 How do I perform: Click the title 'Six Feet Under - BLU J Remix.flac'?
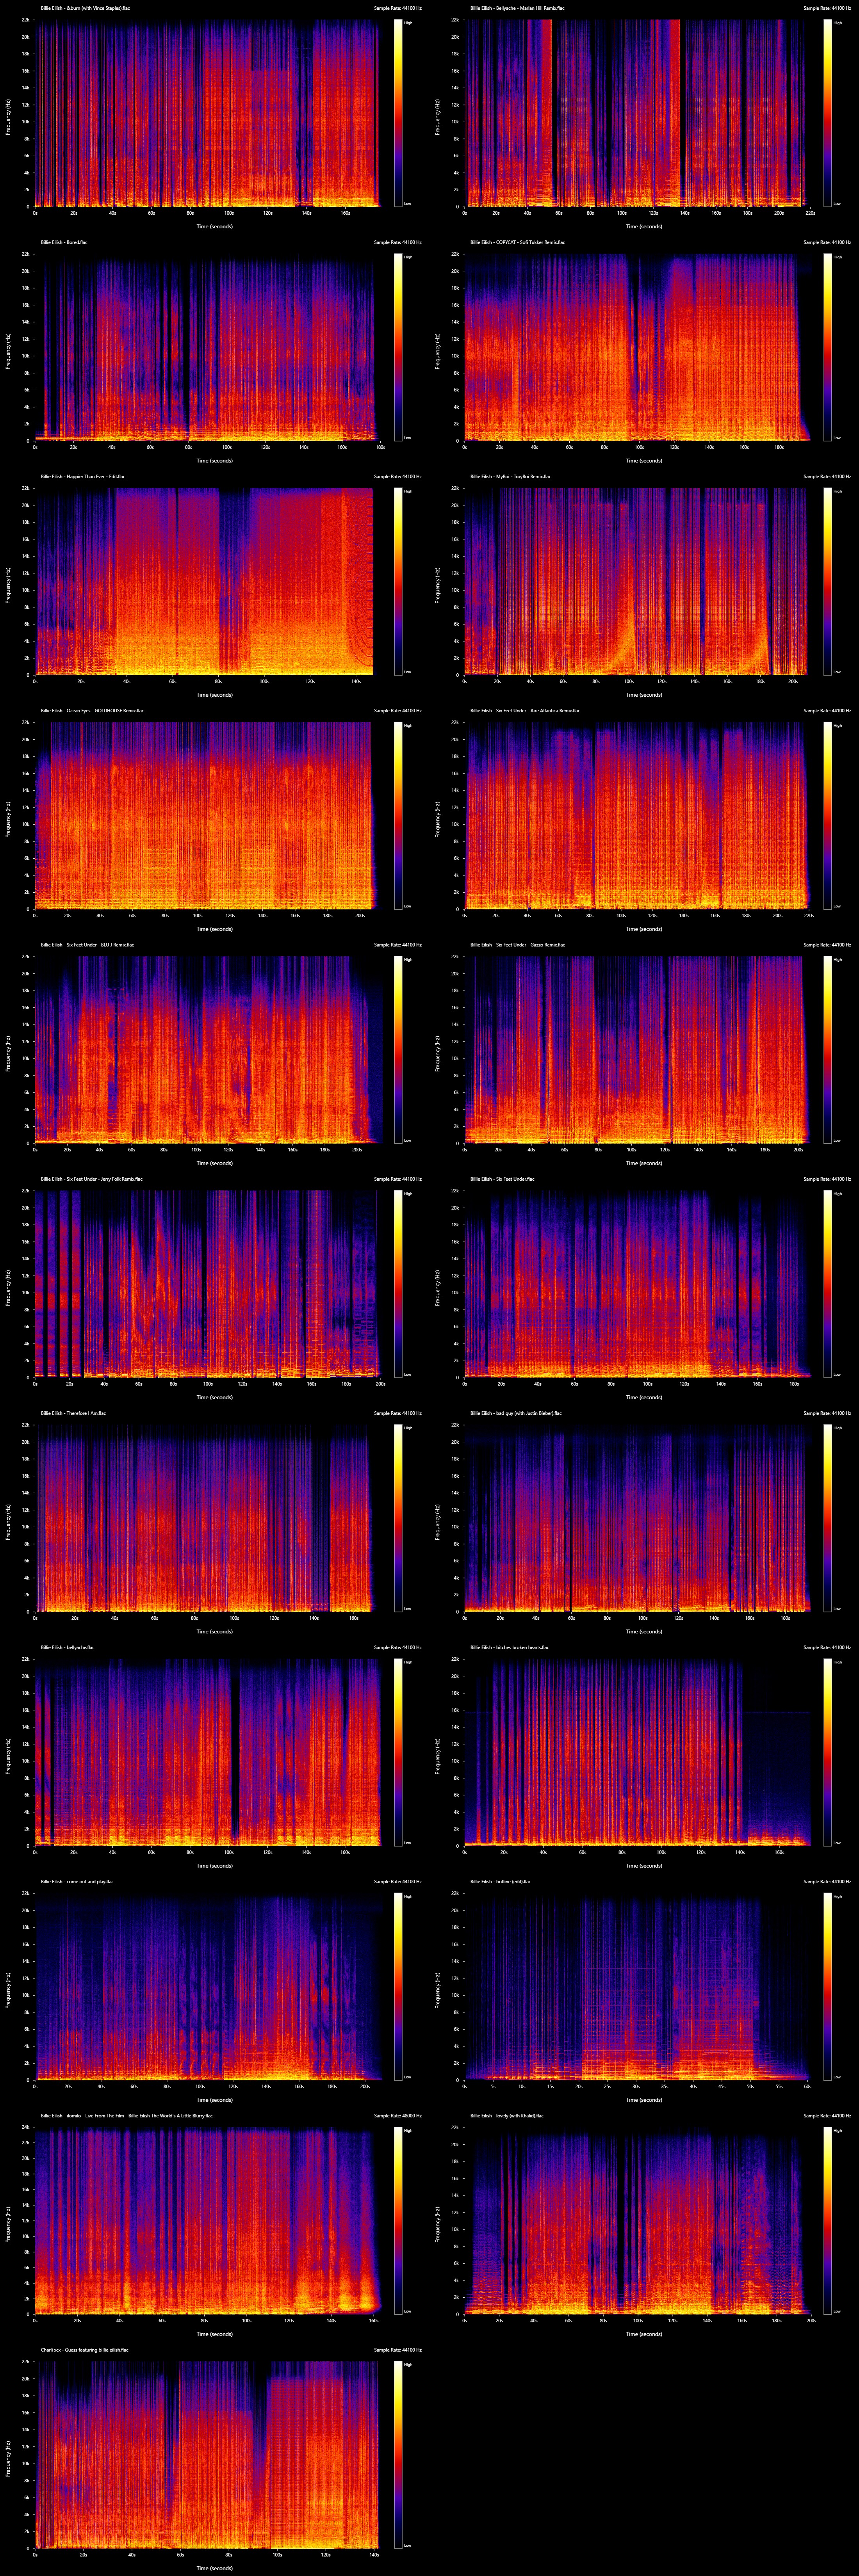tap(100, 944)
